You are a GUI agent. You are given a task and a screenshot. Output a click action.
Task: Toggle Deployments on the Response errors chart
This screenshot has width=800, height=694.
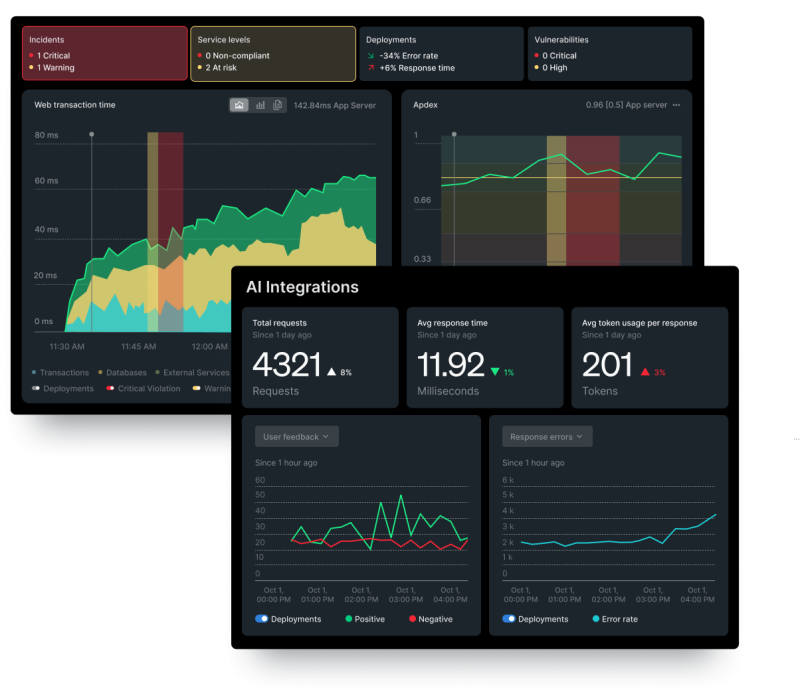point(508,619)
